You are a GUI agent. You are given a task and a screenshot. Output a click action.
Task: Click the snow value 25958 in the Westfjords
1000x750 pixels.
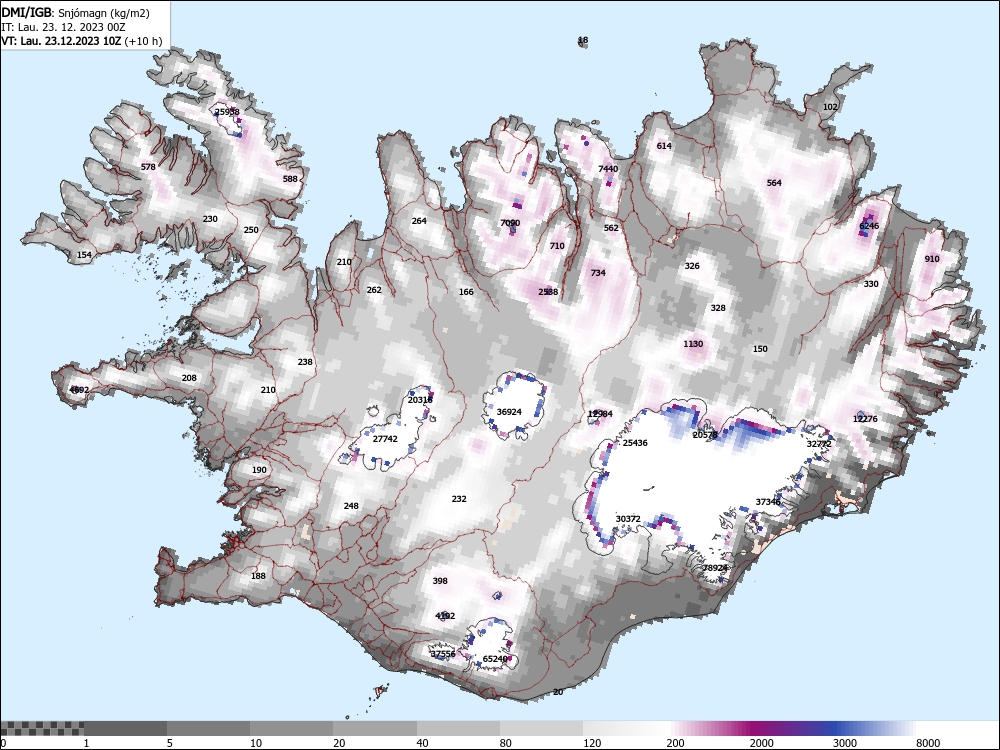click(x=228, y=112)
